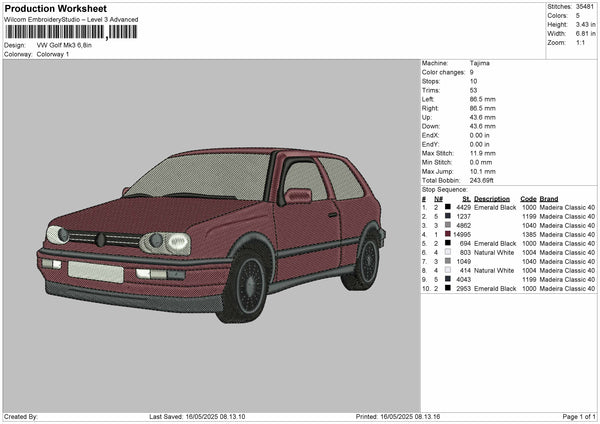Image resolution: width=600 pixels, height=424 pixels.
Task: Click the black swatch in stop row 10
Action: click(x=448, y=288)
